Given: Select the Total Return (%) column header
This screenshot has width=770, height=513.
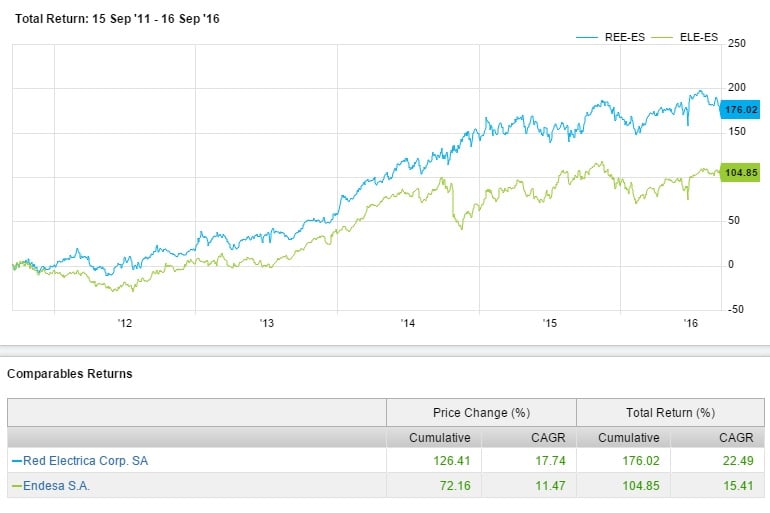Looking at the screenshot, I should pos(670,412).
